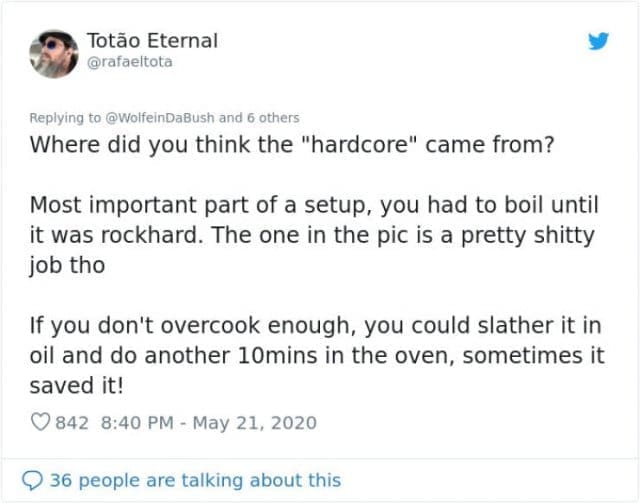Click the Twitter bird logo icon
Screen dimensions: 640x503
[x=598, y=43]
